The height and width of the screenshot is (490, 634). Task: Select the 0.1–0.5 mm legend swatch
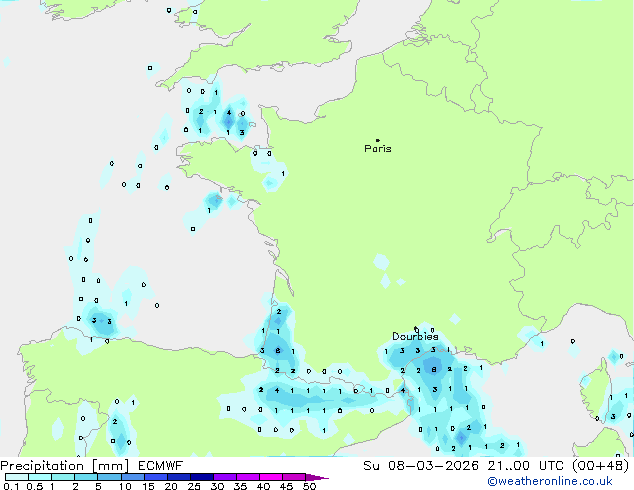tap(17, 477)
